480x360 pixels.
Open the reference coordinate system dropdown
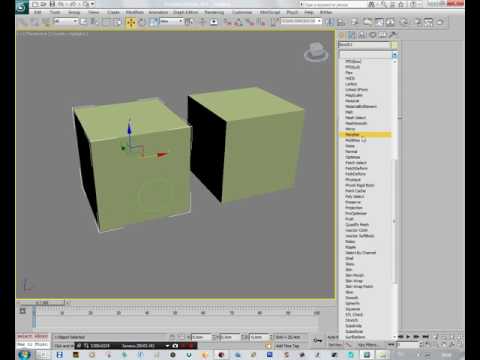tap(171, 21)
